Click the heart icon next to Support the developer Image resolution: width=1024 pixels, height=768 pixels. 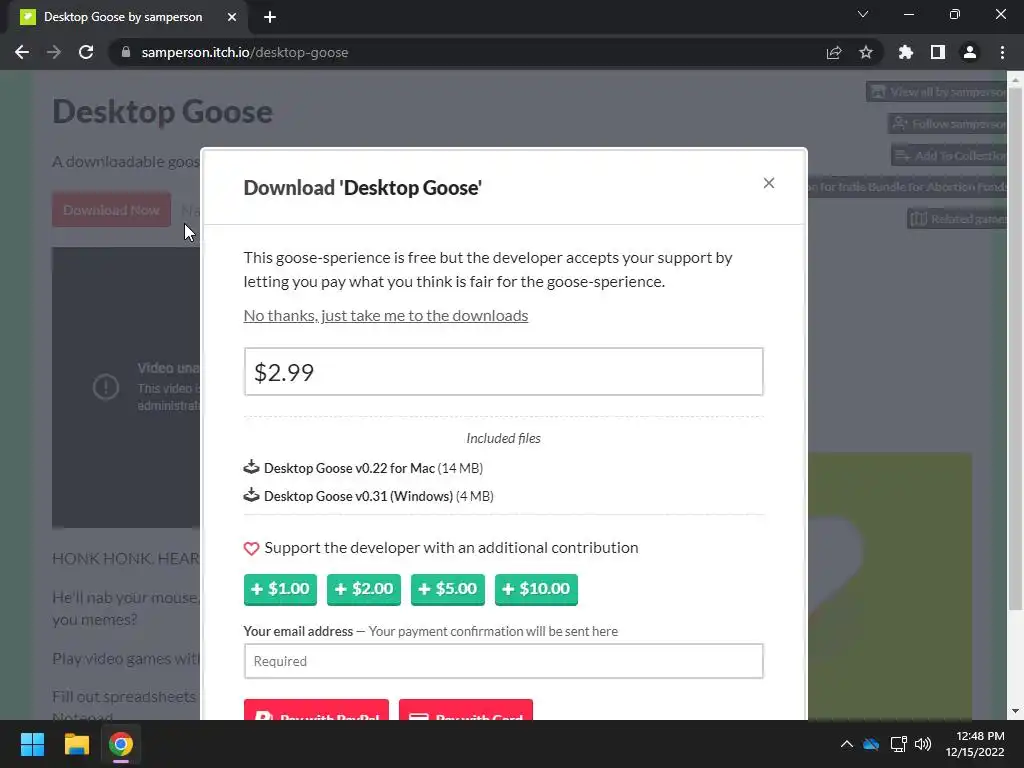point(251,548)
